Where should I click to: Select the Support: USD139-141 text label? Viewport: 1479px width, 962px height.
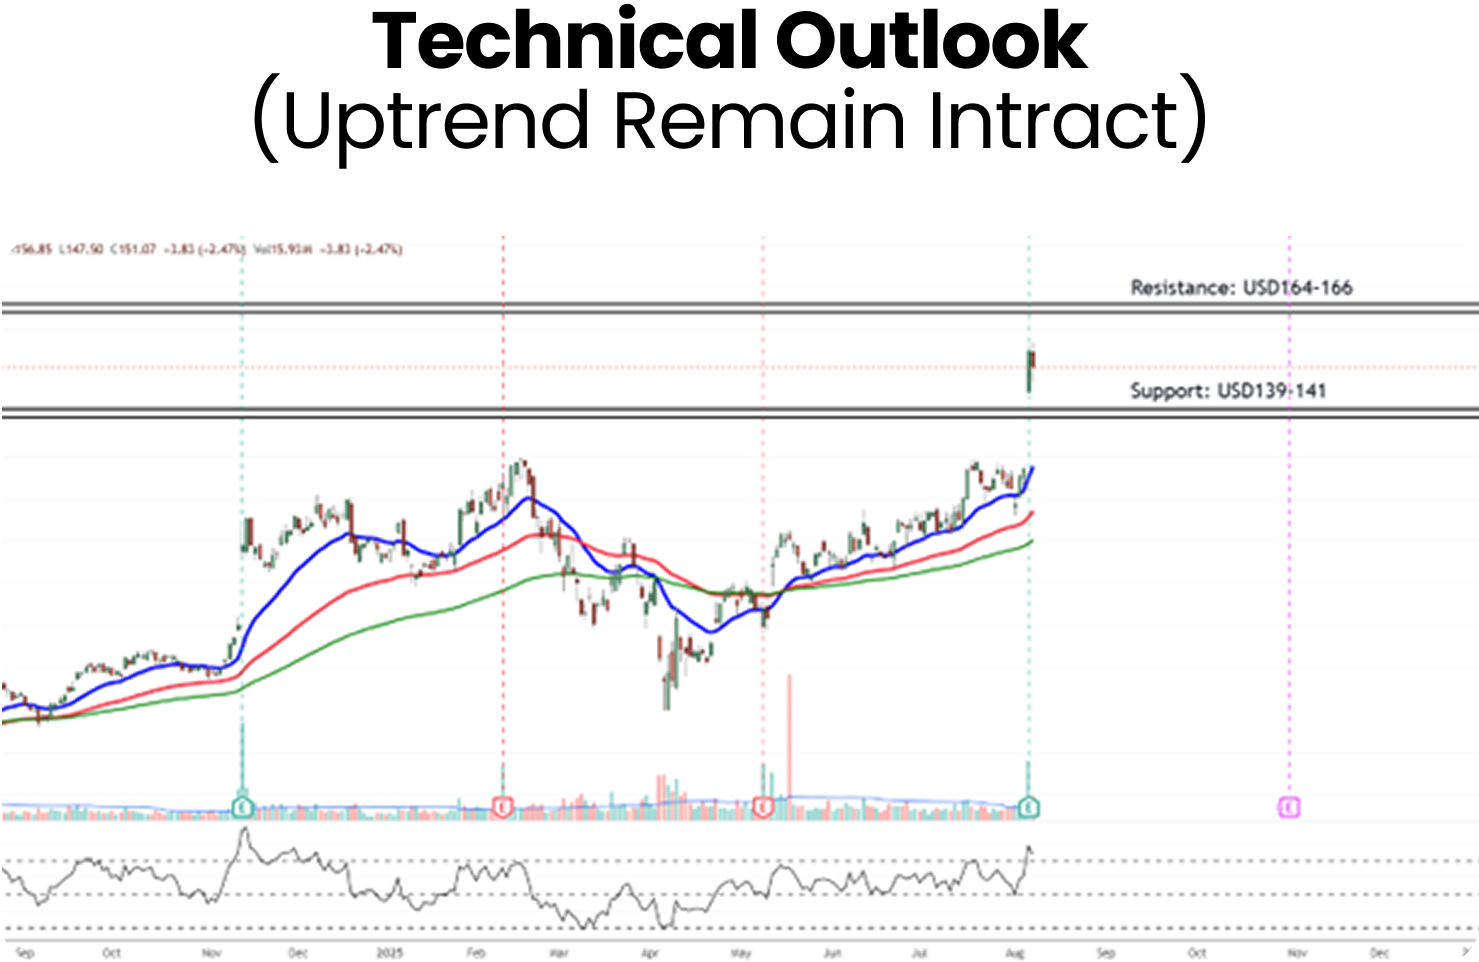[1228, 391]
